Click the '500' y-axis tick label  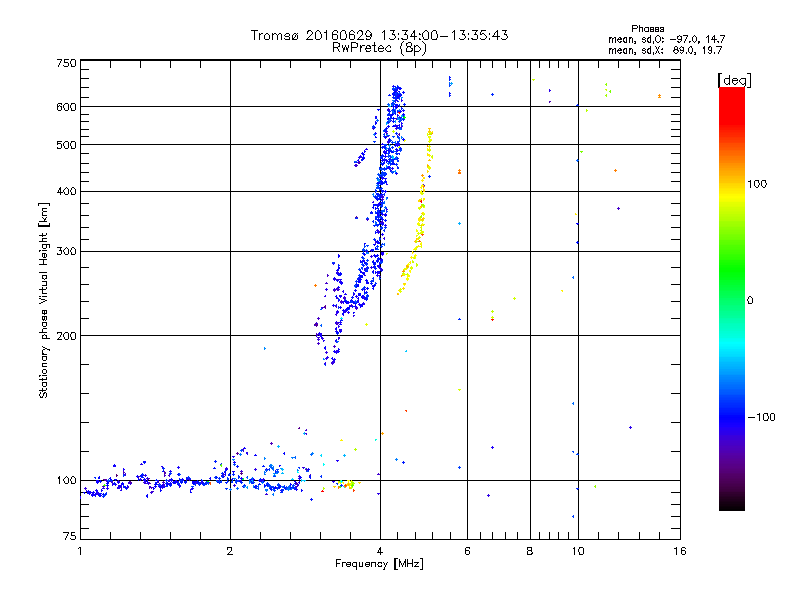point(66,145)
